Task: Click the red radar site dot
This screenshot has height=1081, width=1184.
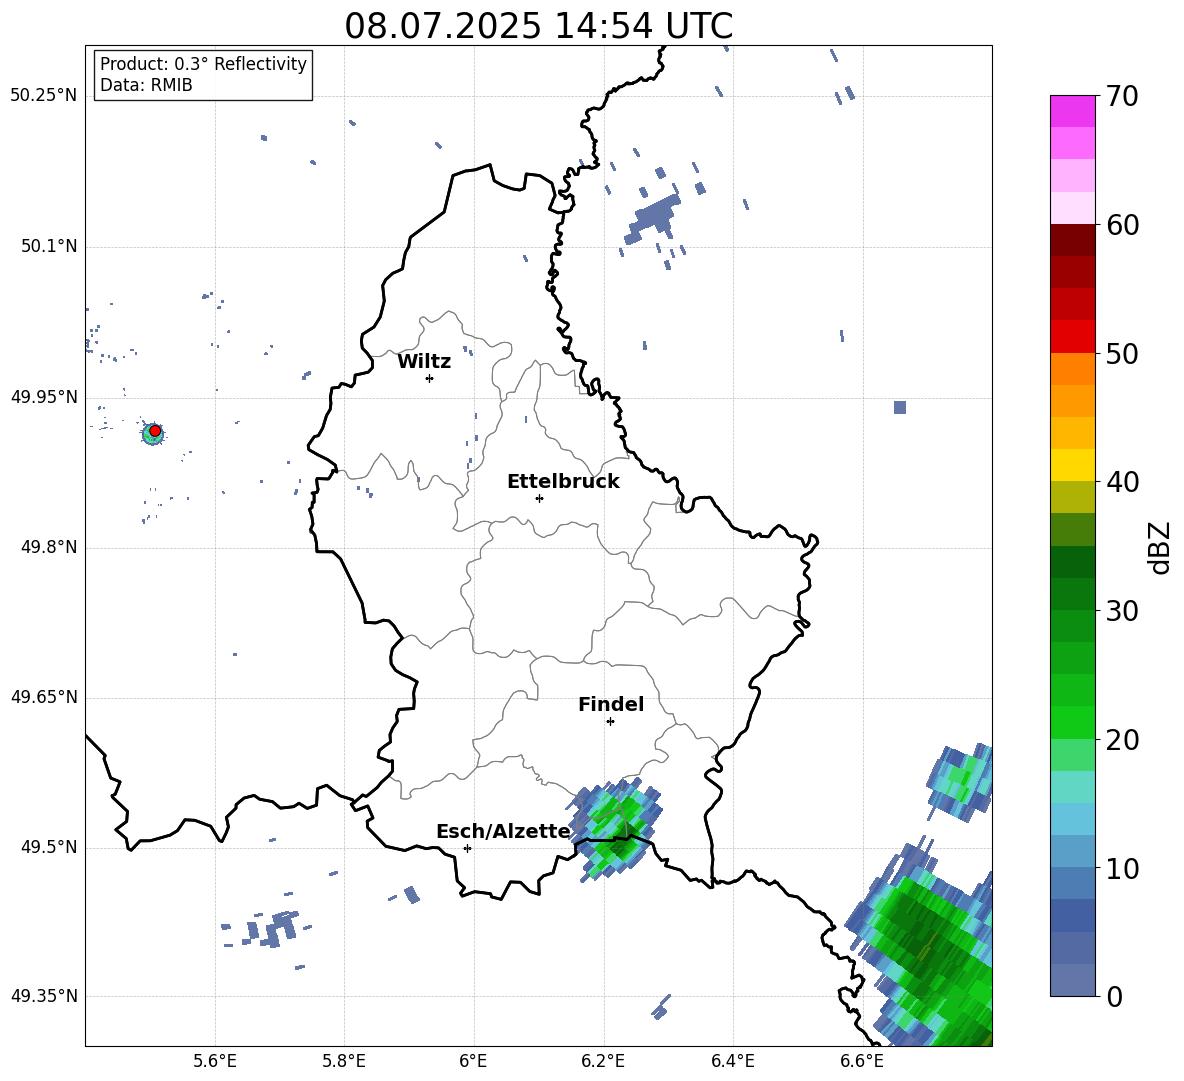Action: pos(155,431)
